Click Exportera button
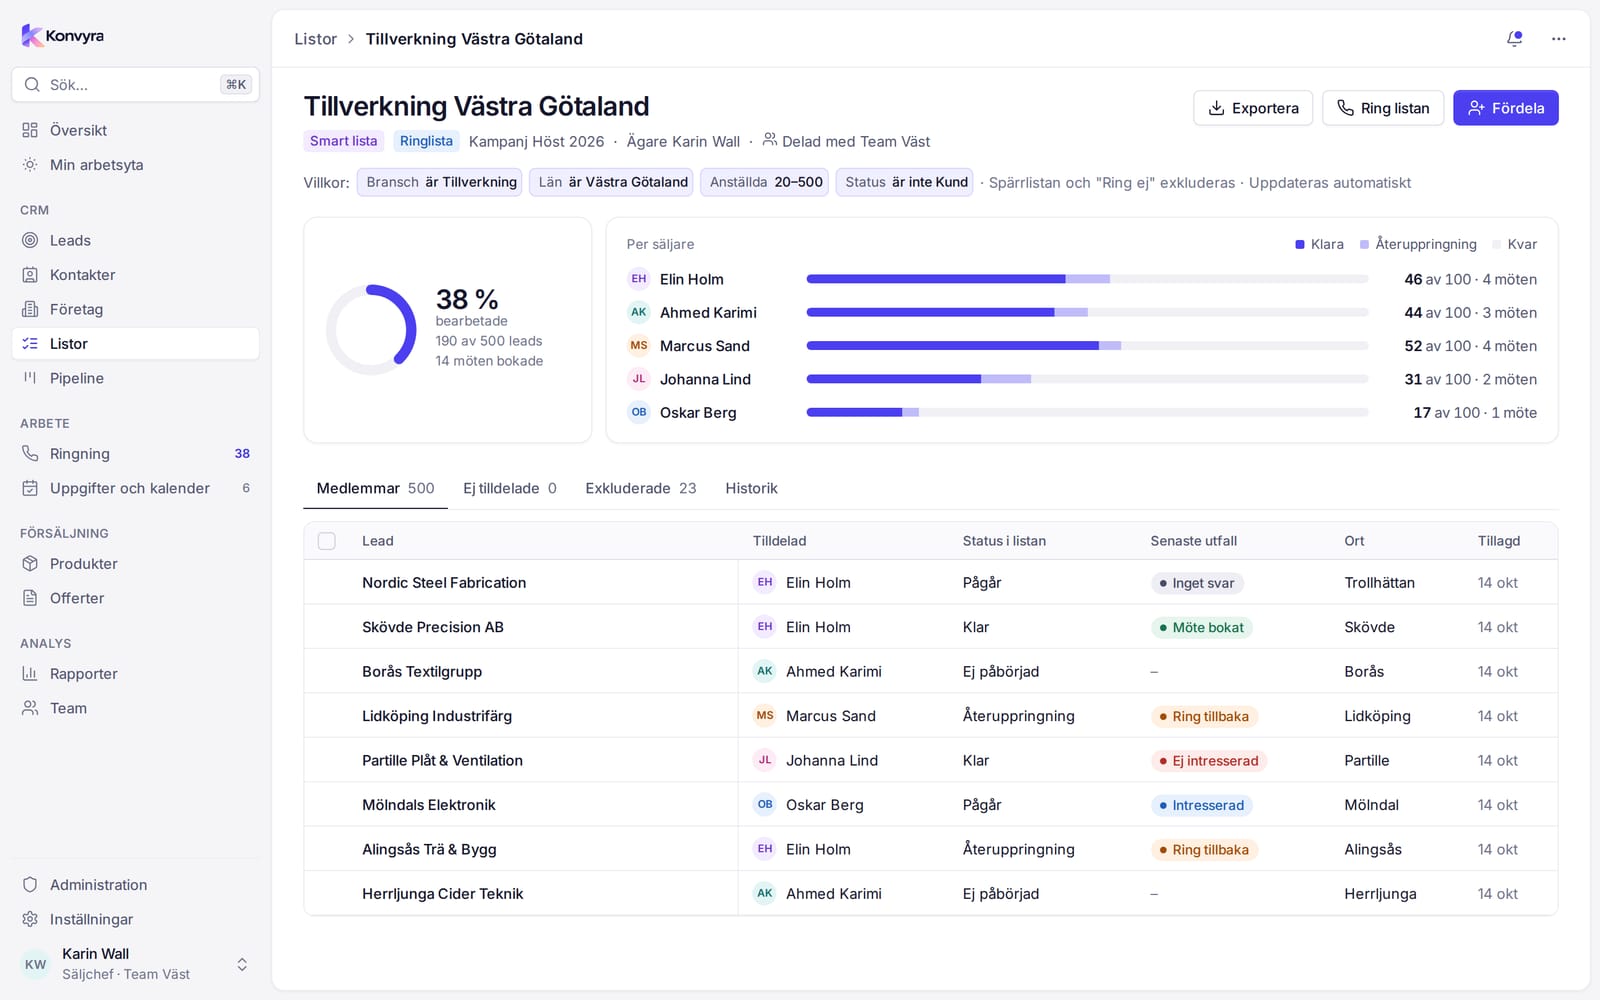 1253,108
